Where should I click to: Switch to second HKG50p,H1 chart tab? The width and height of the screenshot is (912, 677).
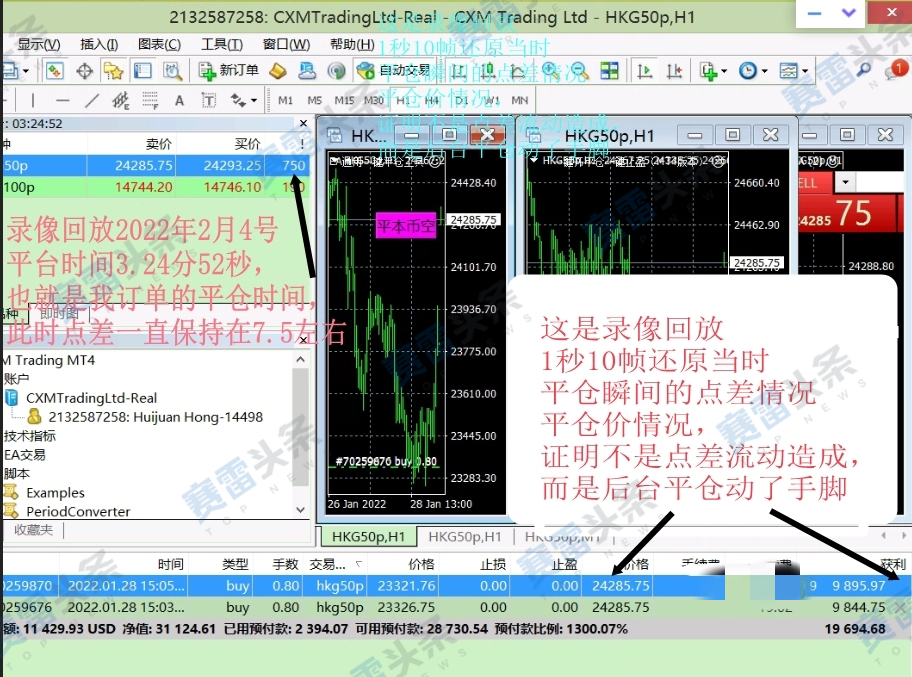(465, 536)
